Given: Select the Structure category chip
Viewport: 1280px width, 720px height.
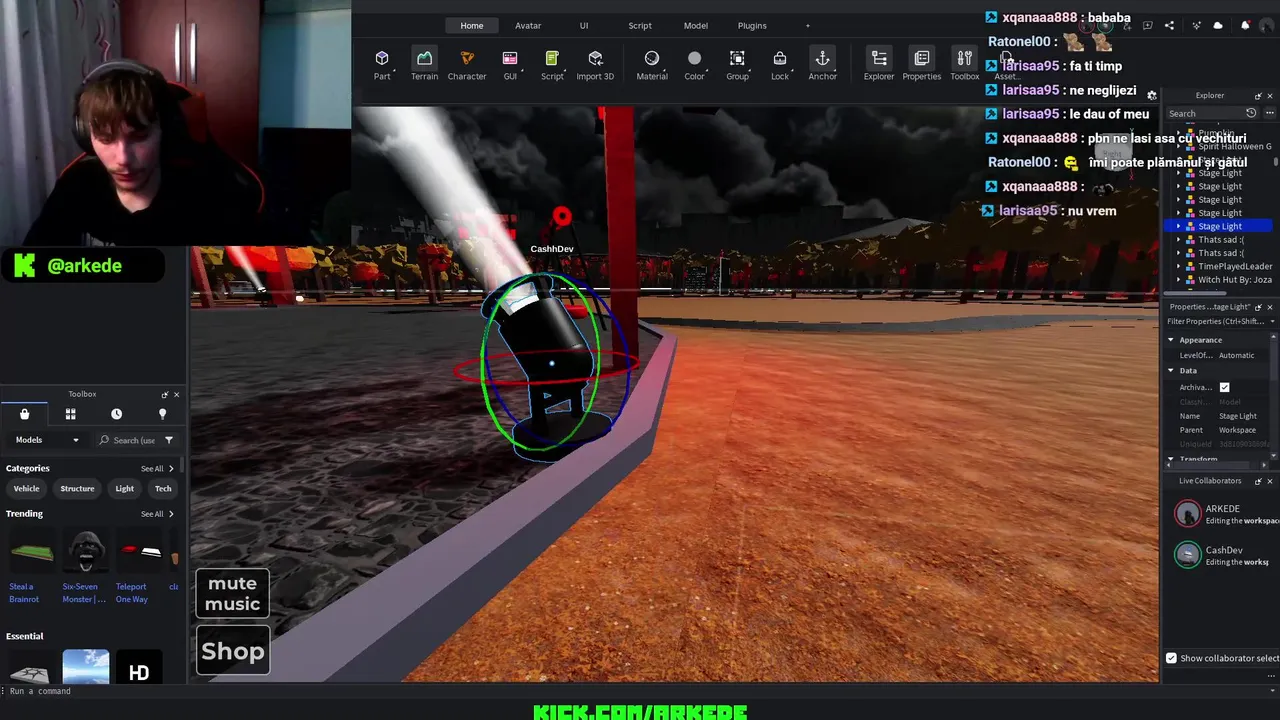Looking at the screenshot, I should (x=77, y=489).
